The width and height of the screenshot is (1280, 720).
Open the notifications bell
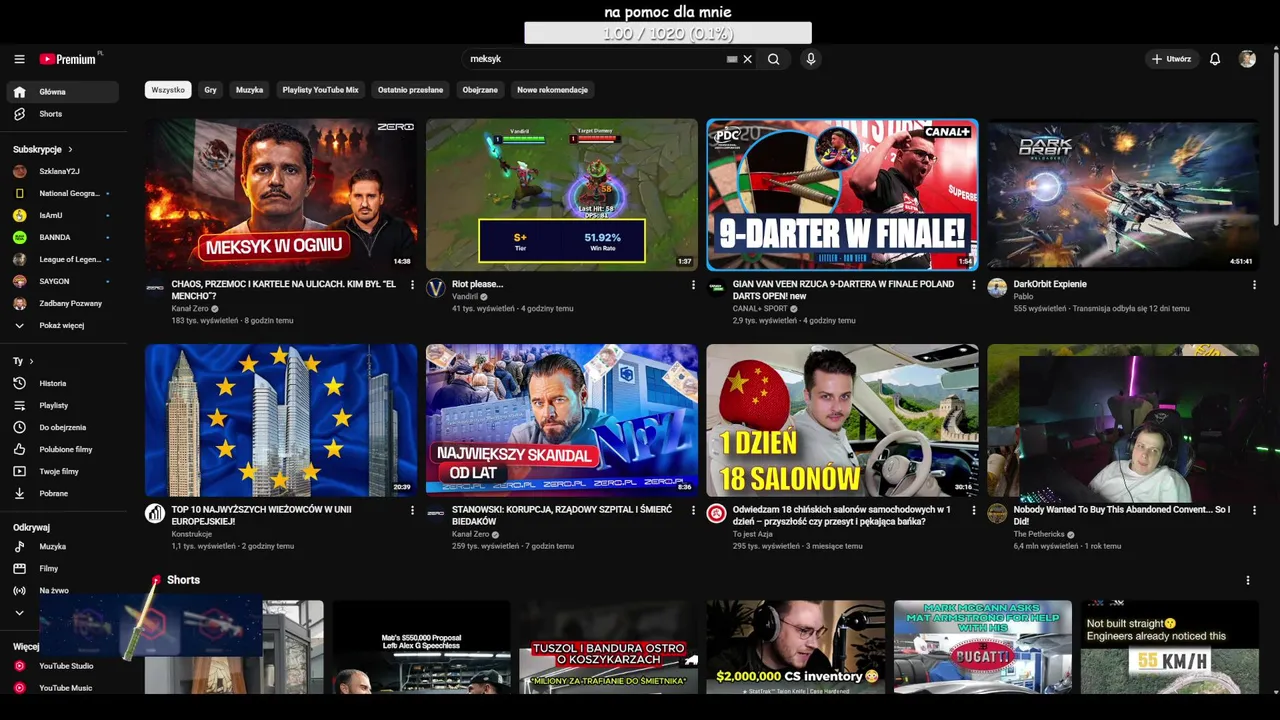1215,59
